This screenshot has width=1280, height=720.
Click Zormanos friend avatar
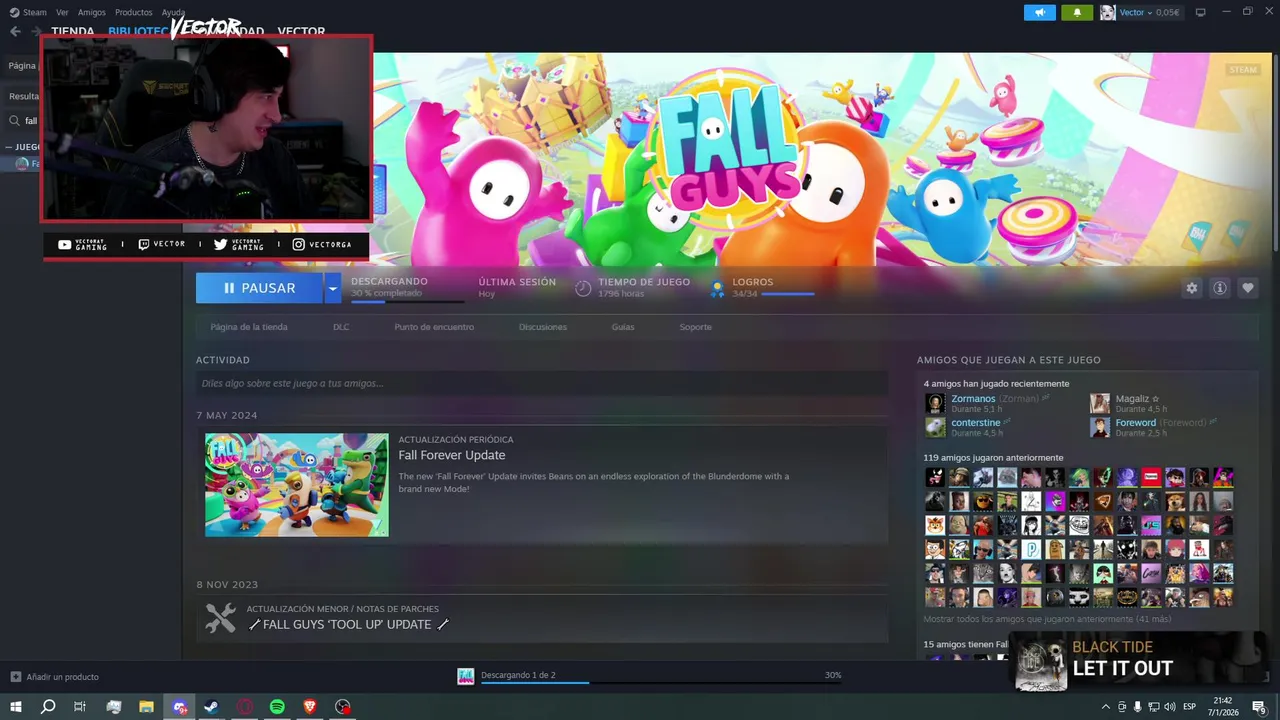[x=935, y=403]
